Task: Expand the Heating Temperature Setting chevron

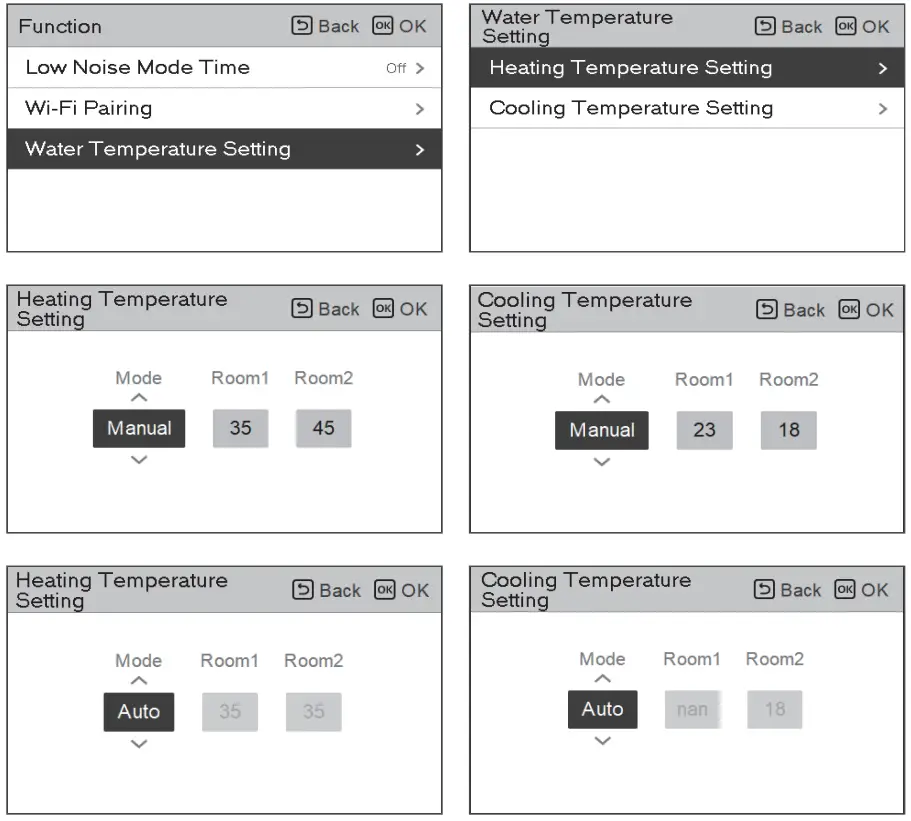Action: 881,68
